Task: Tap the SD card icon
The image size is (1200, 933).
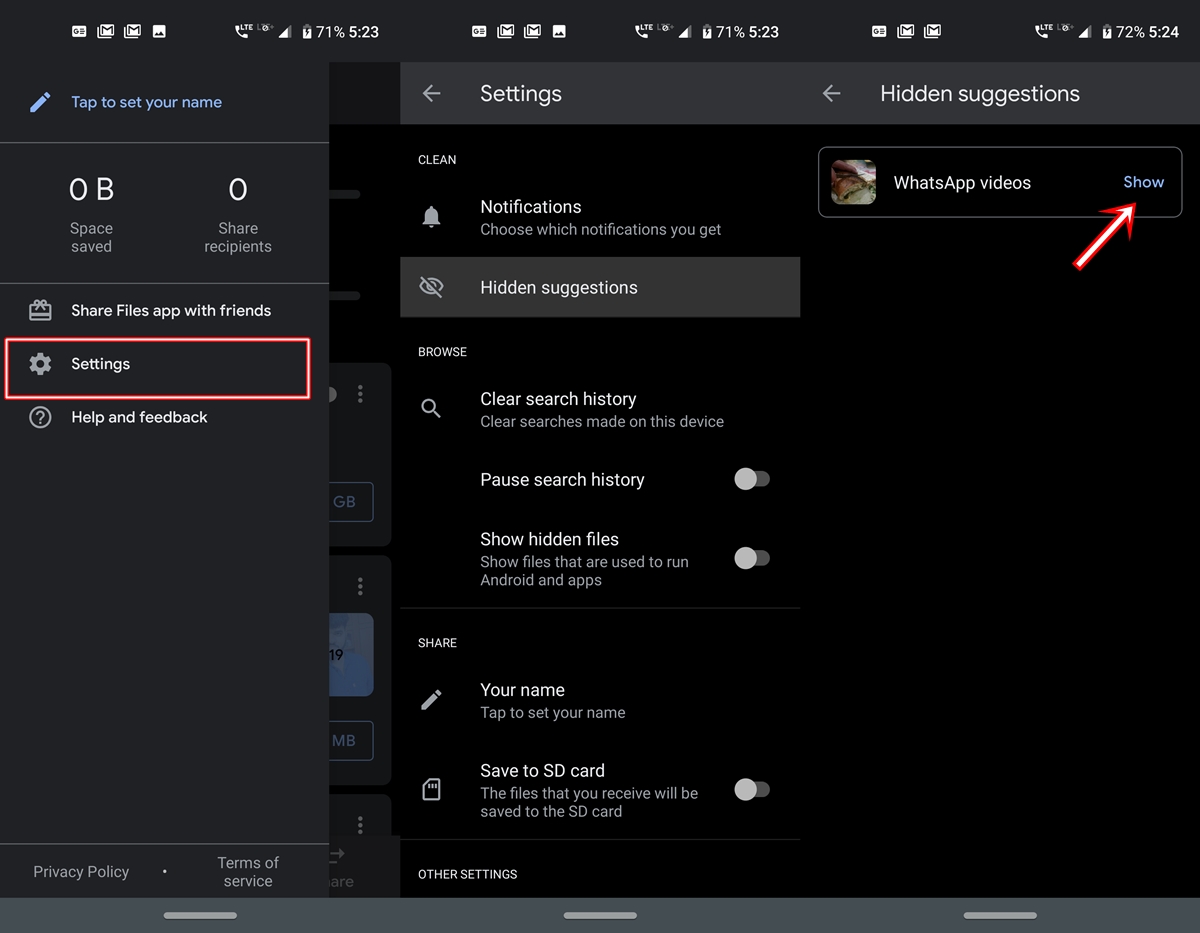Action: tap(431, 790)
